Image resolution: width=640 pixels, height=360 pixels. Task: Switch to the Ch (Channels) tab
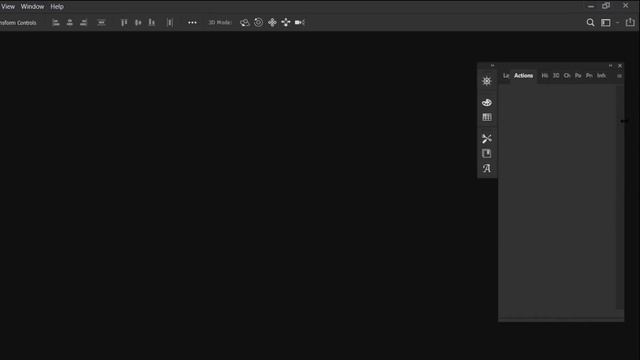(x=567, y=76)
